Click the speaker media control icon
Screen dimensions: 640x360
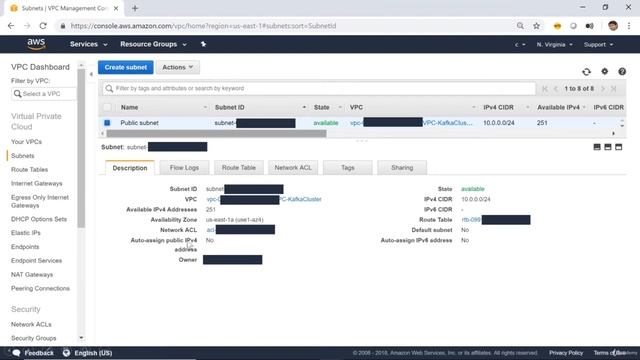click(x=589, y=26)
